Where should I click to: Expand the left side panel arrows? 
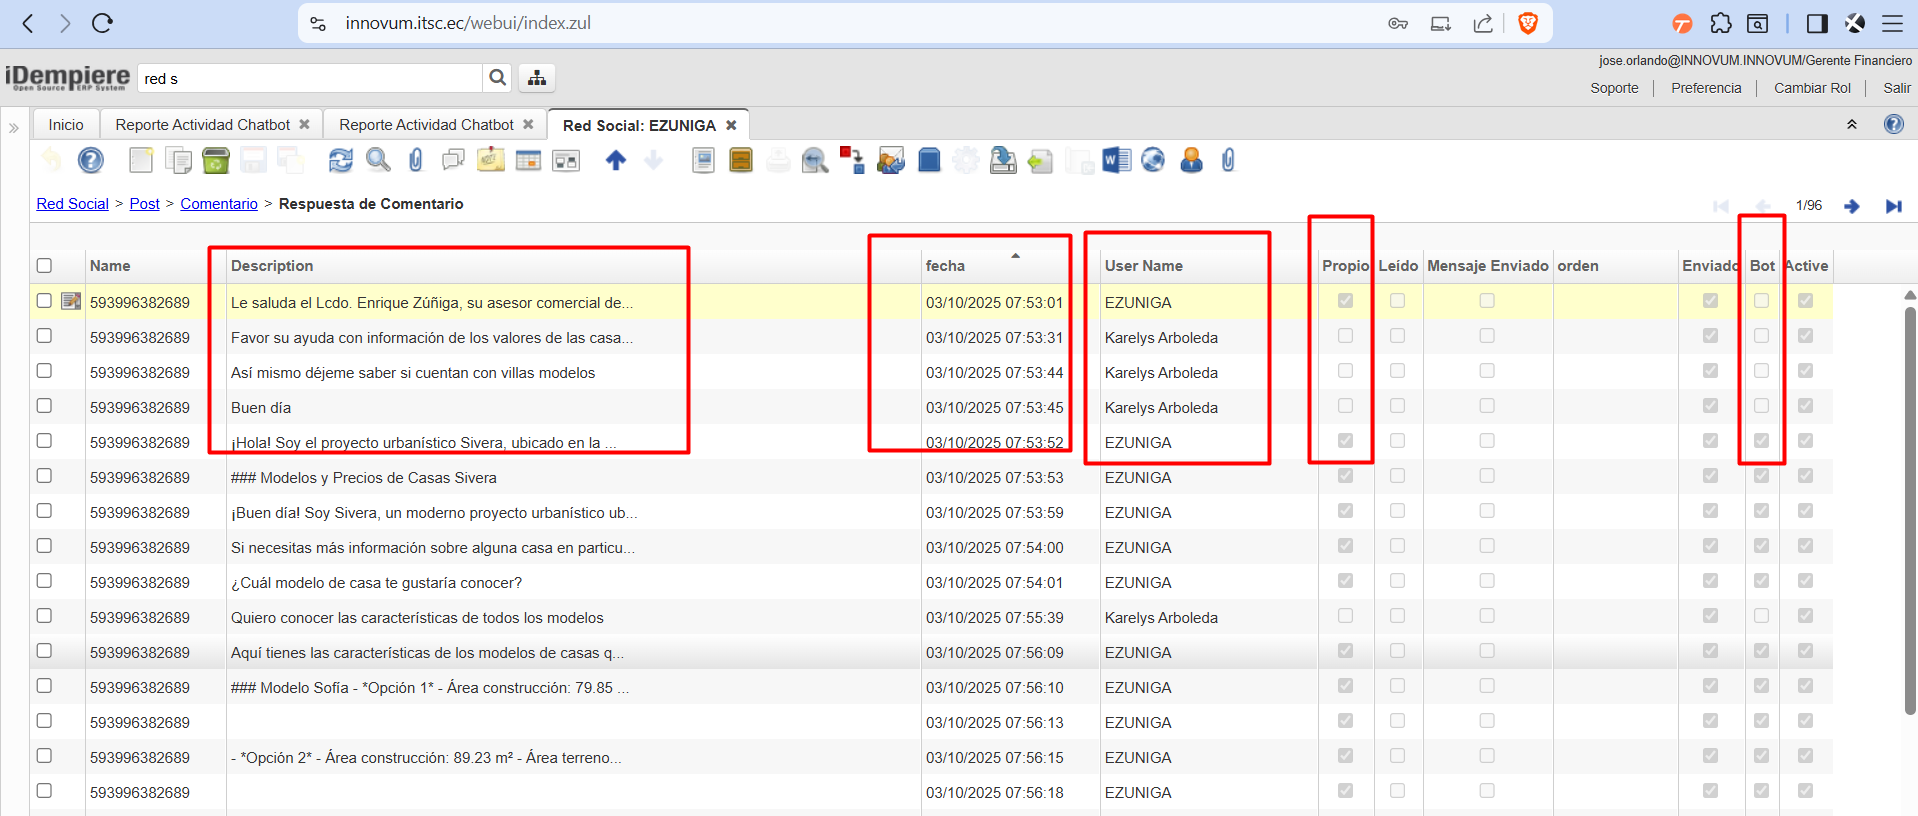(14, 128)
